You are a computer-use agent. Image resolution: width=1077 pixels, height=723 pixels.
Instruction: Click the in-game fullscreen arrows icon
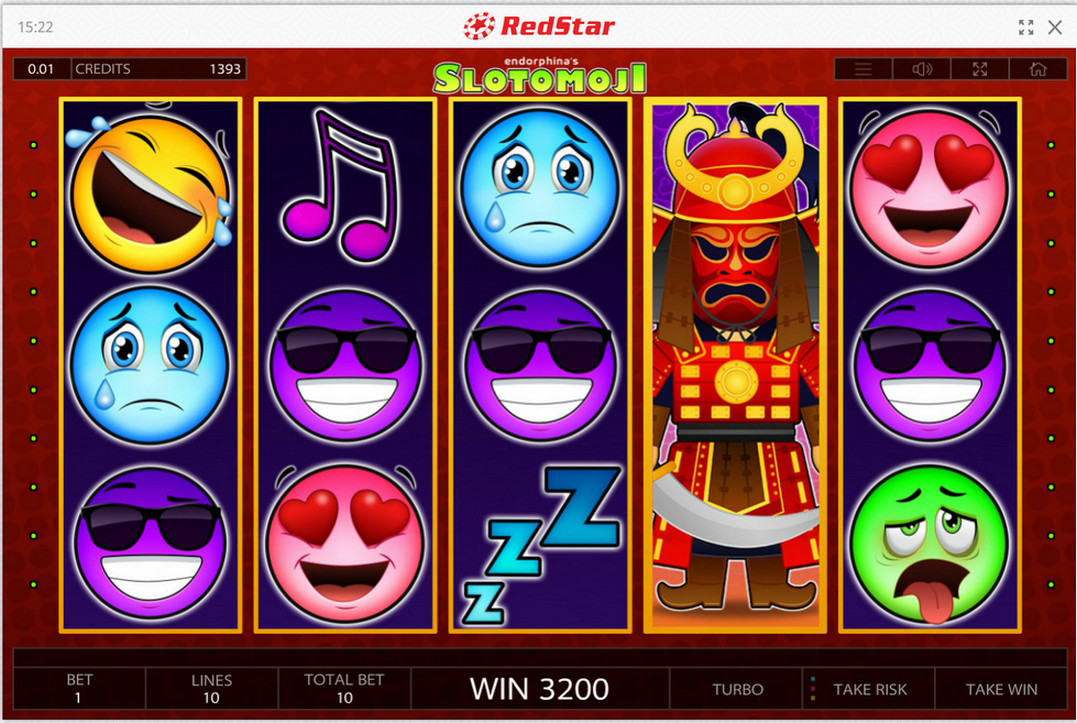click(x=980, y=69)
